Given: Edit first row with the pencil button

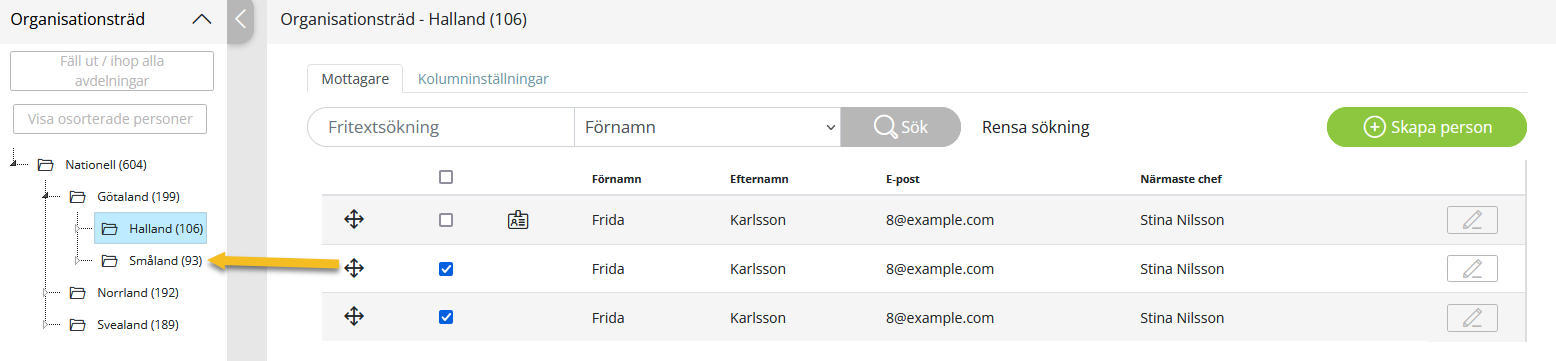Looking at the screenshot, I should pos(1472,220).
